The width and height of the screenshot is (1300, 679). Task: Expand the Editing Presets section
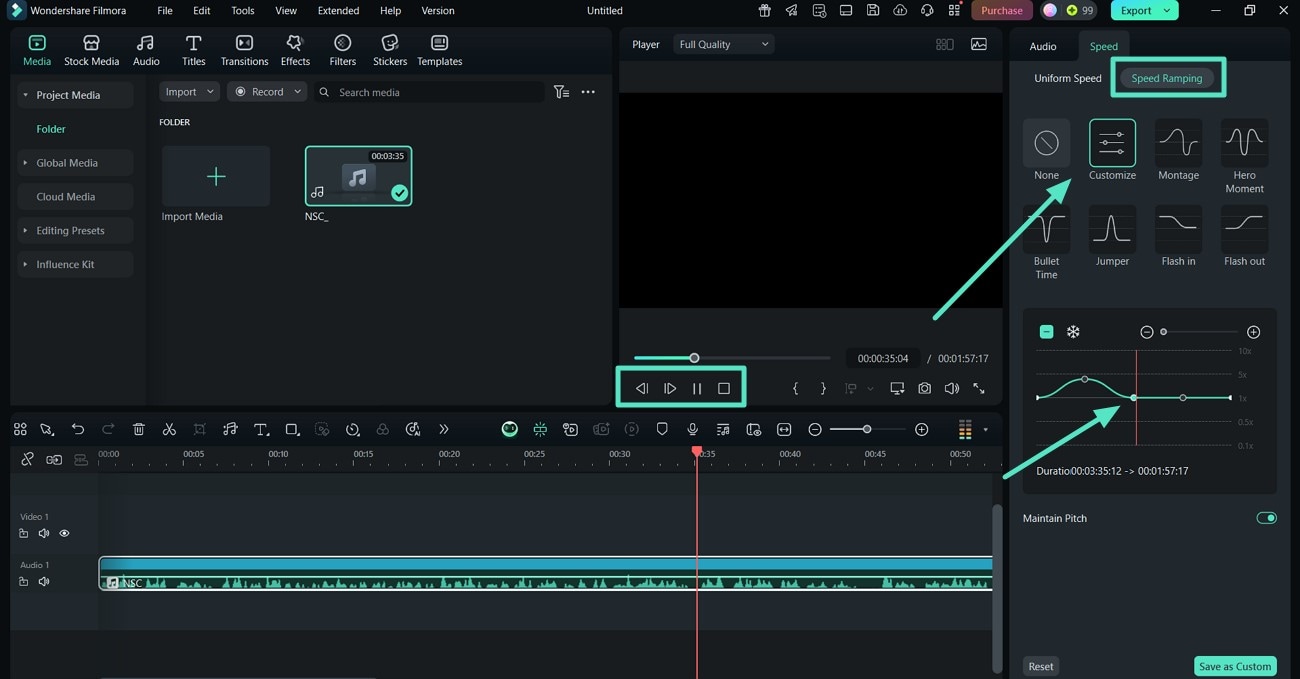26,231
